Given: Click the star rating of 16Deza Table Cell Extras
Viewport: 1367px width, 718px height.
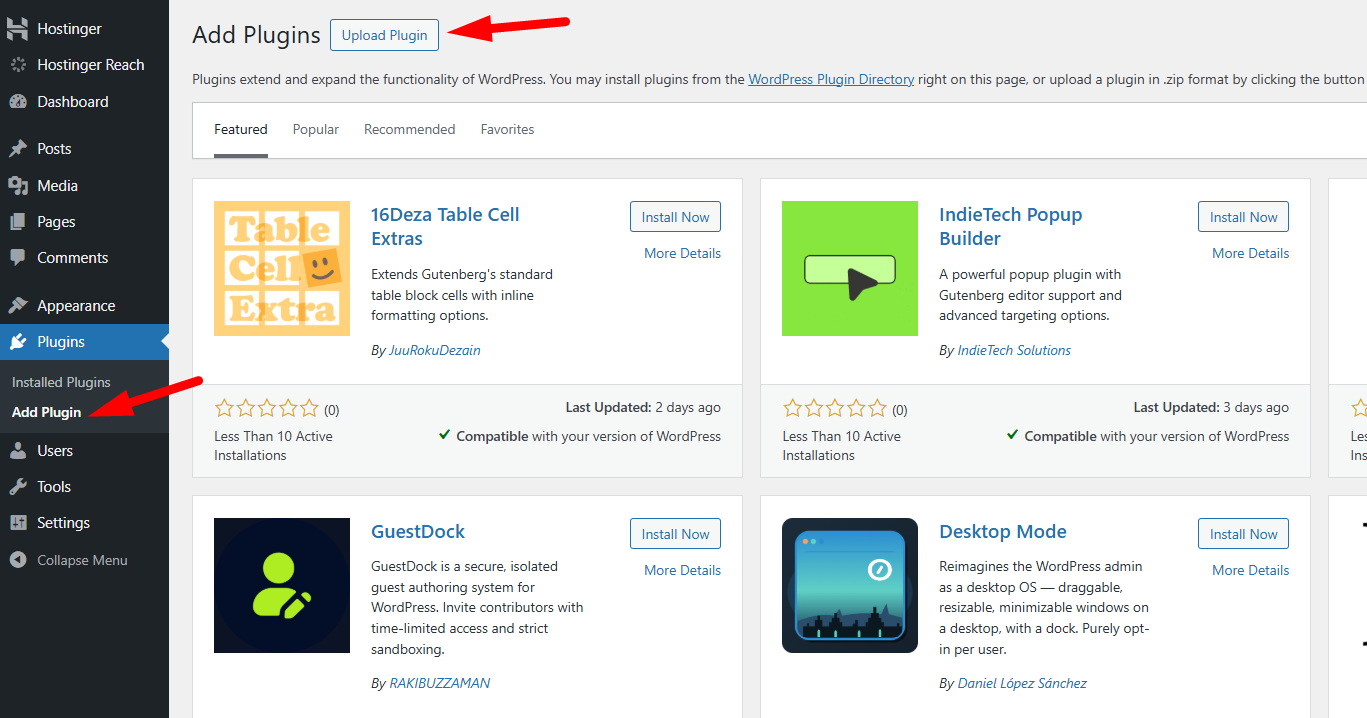Looking at the screenshot, I should pos(267,408).
